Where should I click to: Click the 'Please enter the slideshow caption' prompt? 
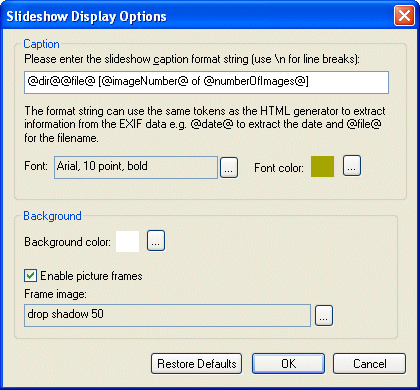[x=192, y=59]
